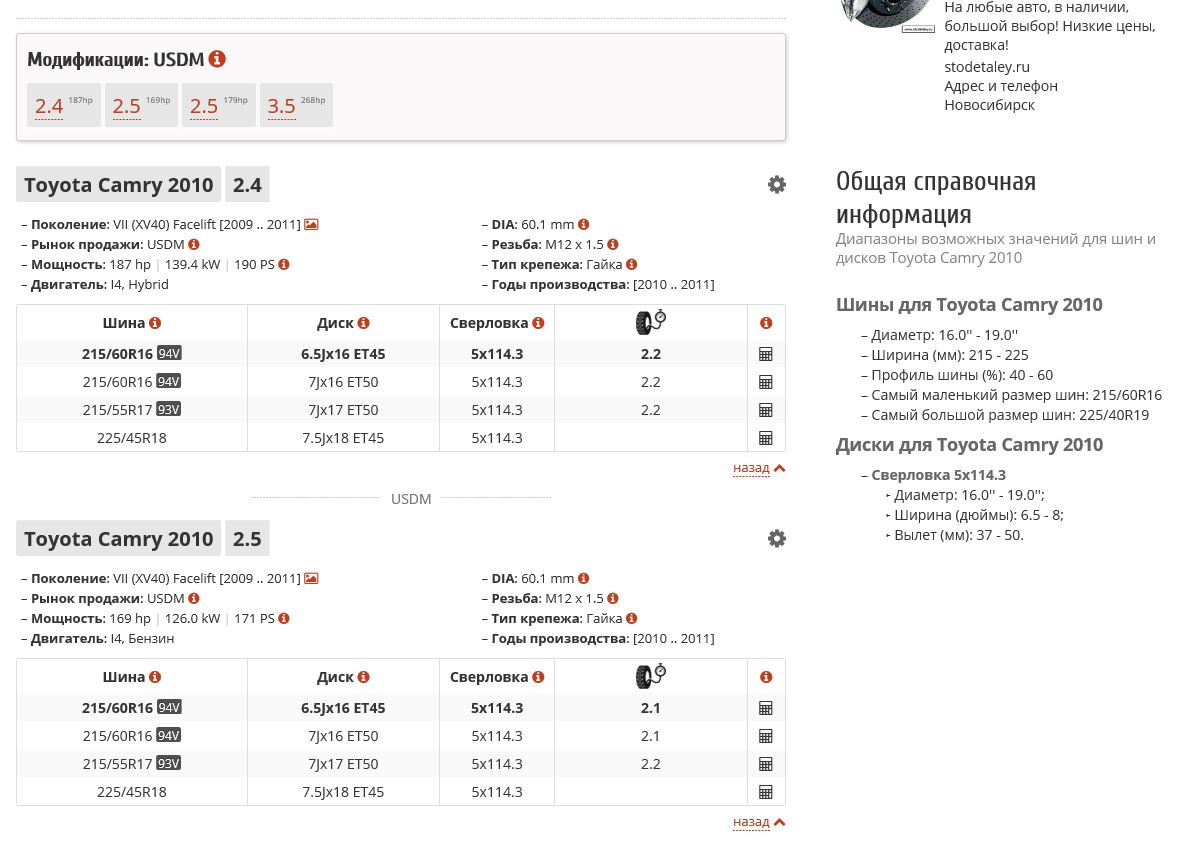This screenshot has width=1183, height=843.
Task: View generation photo icon in 2.5 section
Action: tap(311, 578)
